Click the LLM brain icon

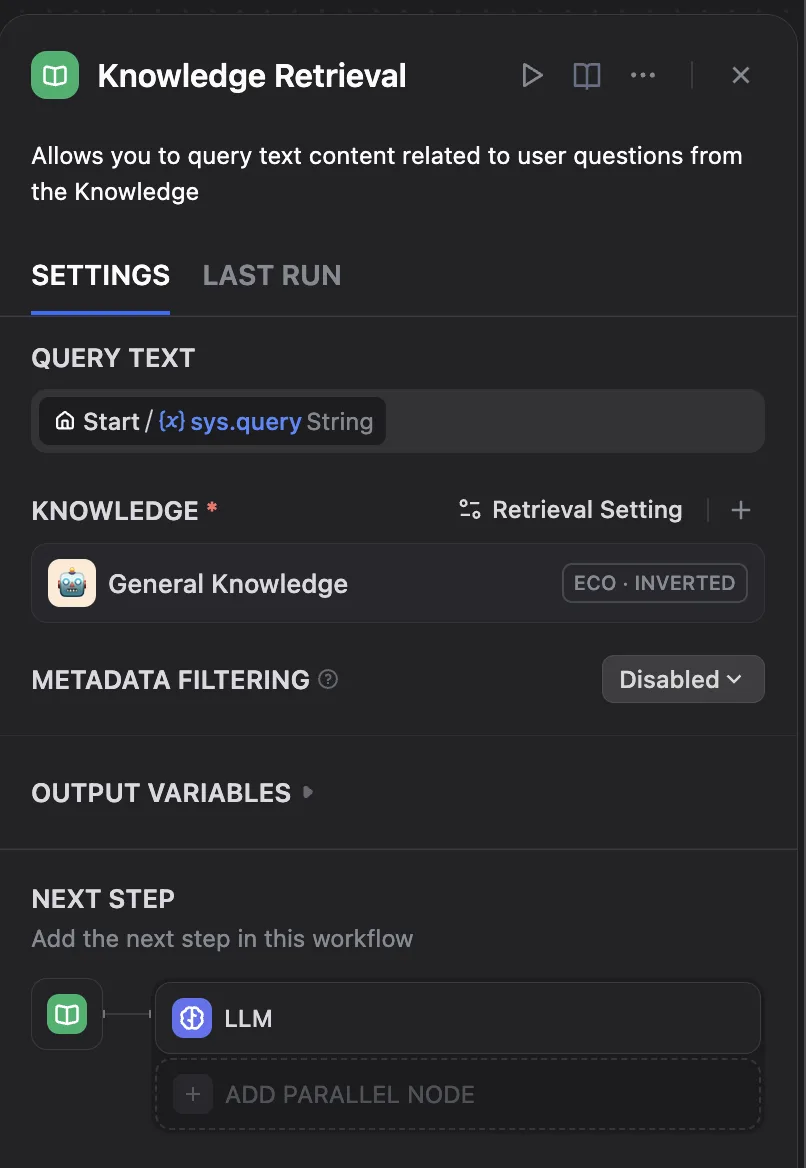(x=192, y=1019)
